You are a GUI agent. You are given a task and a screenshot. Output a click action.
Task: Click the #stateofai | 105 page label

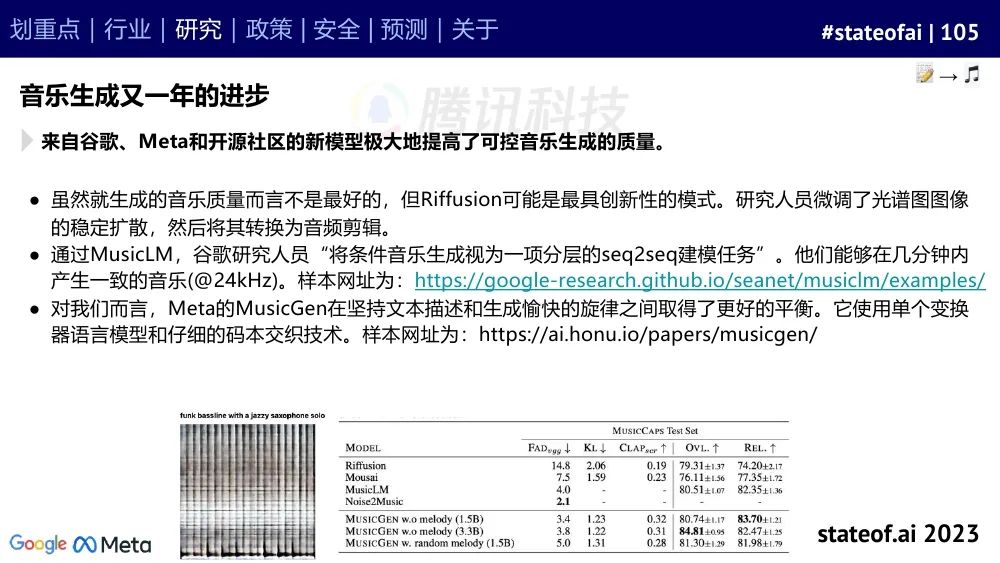pyautogui.click(x=899, y=32)
